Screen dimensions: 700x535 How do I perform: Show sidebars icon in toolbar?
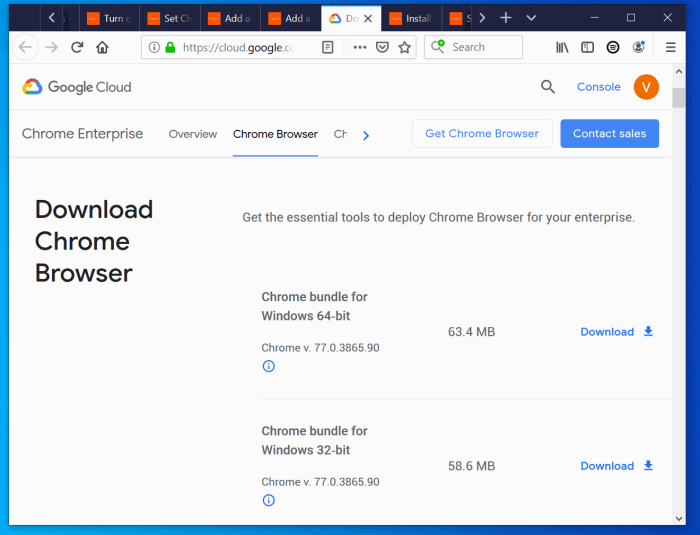click(588, 47)
